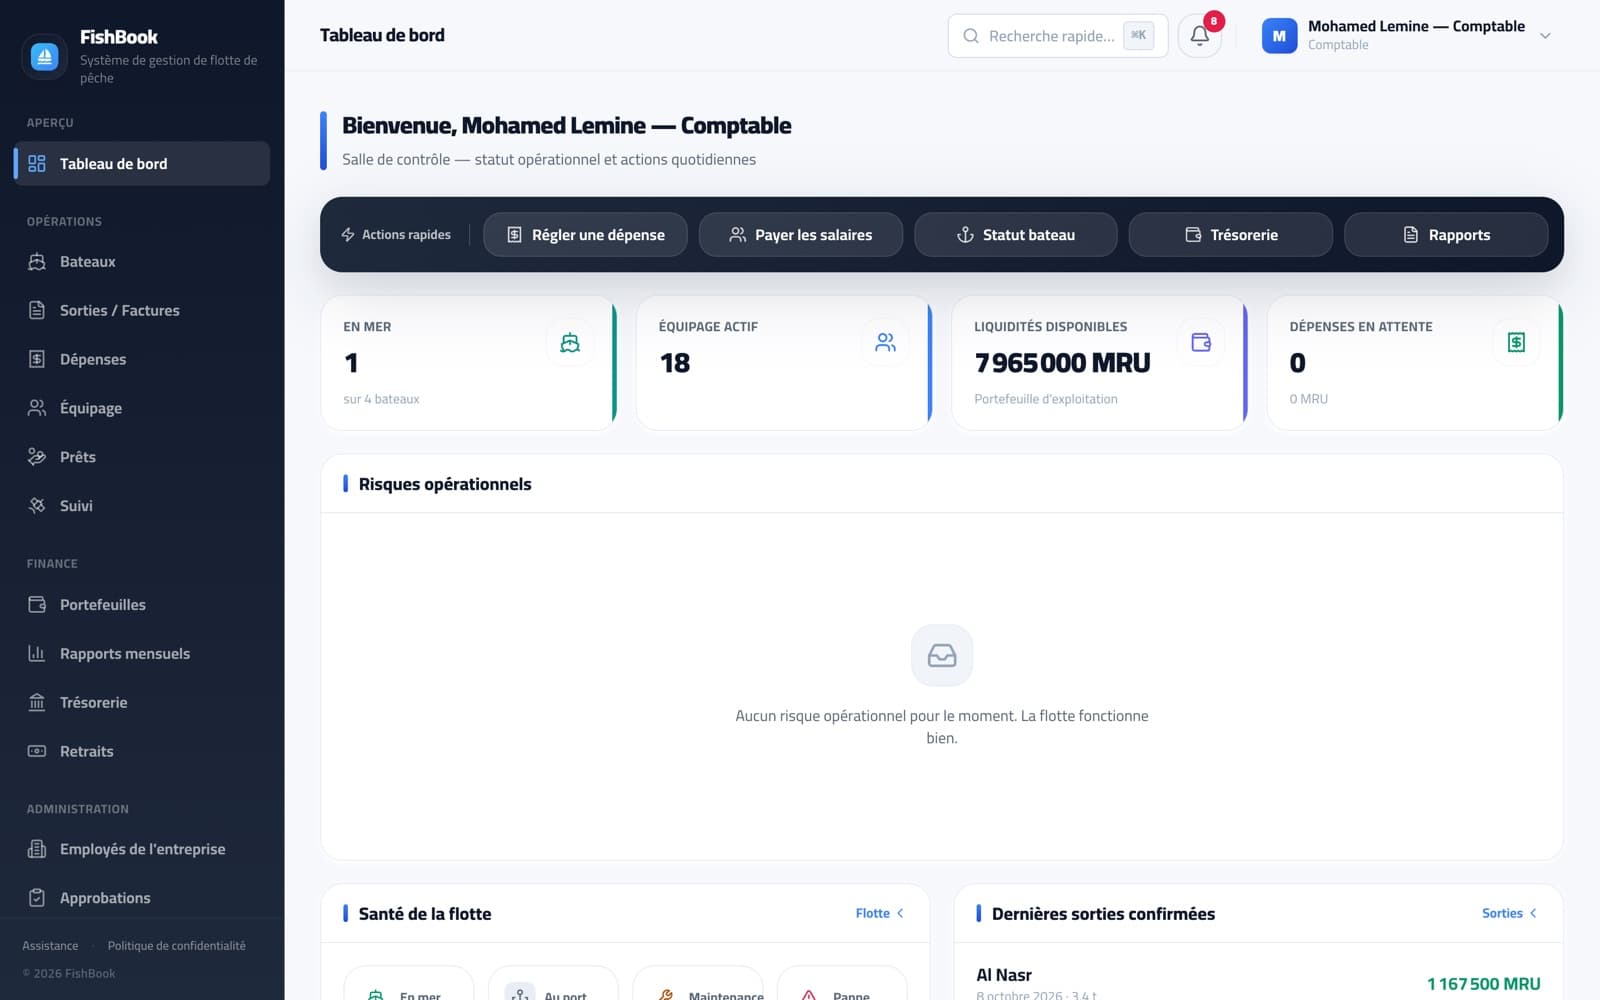Click the people icon in Équipage Actif card
This screenshot has height=1000, width=1600.
point(885,343)
